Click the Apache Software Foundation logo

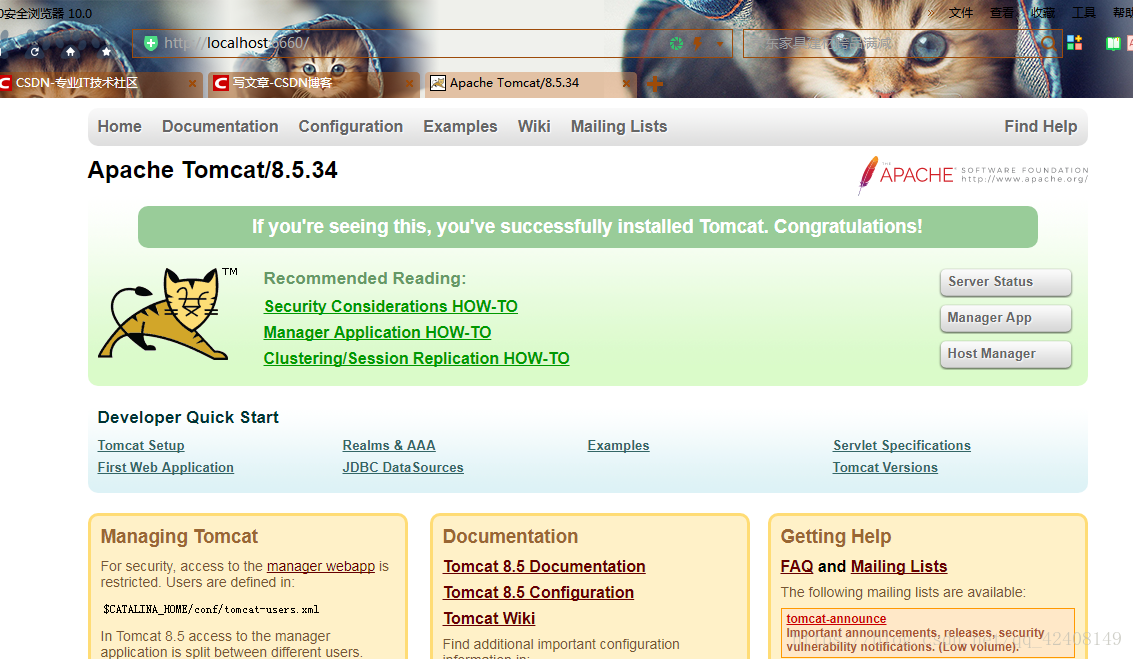pos(973,175)
